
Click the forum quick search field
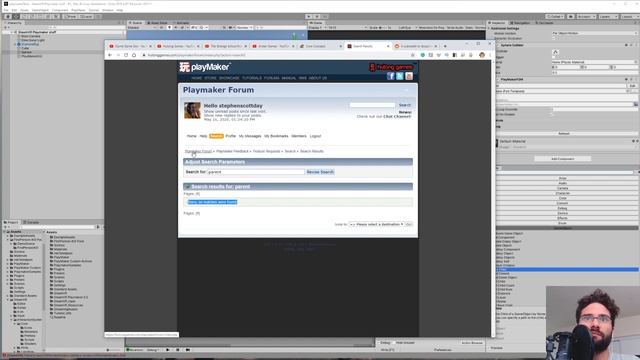point(372,105)
